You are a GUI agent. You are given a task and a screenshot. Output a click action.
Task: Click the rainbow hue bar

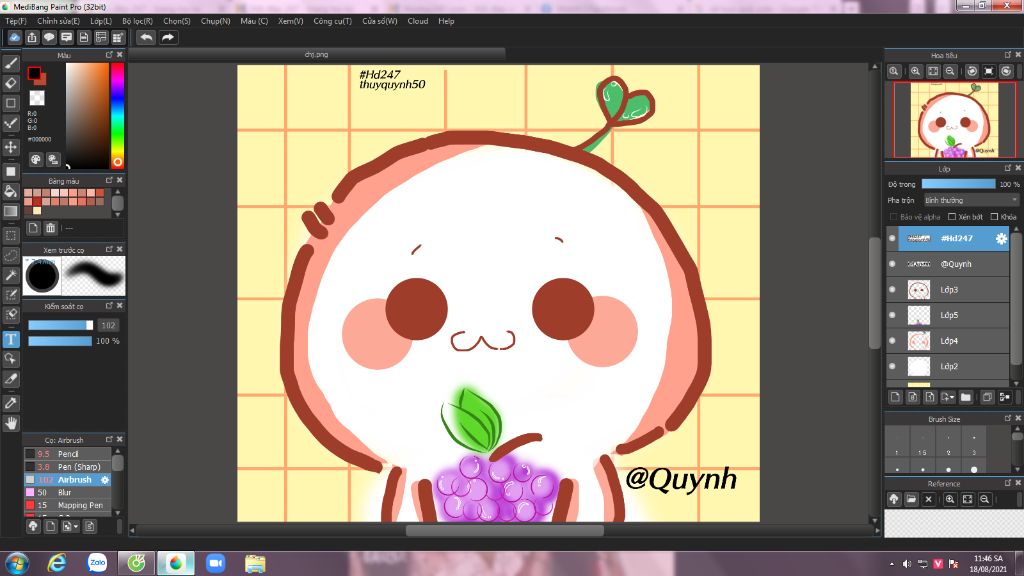(x=117, y=116)
